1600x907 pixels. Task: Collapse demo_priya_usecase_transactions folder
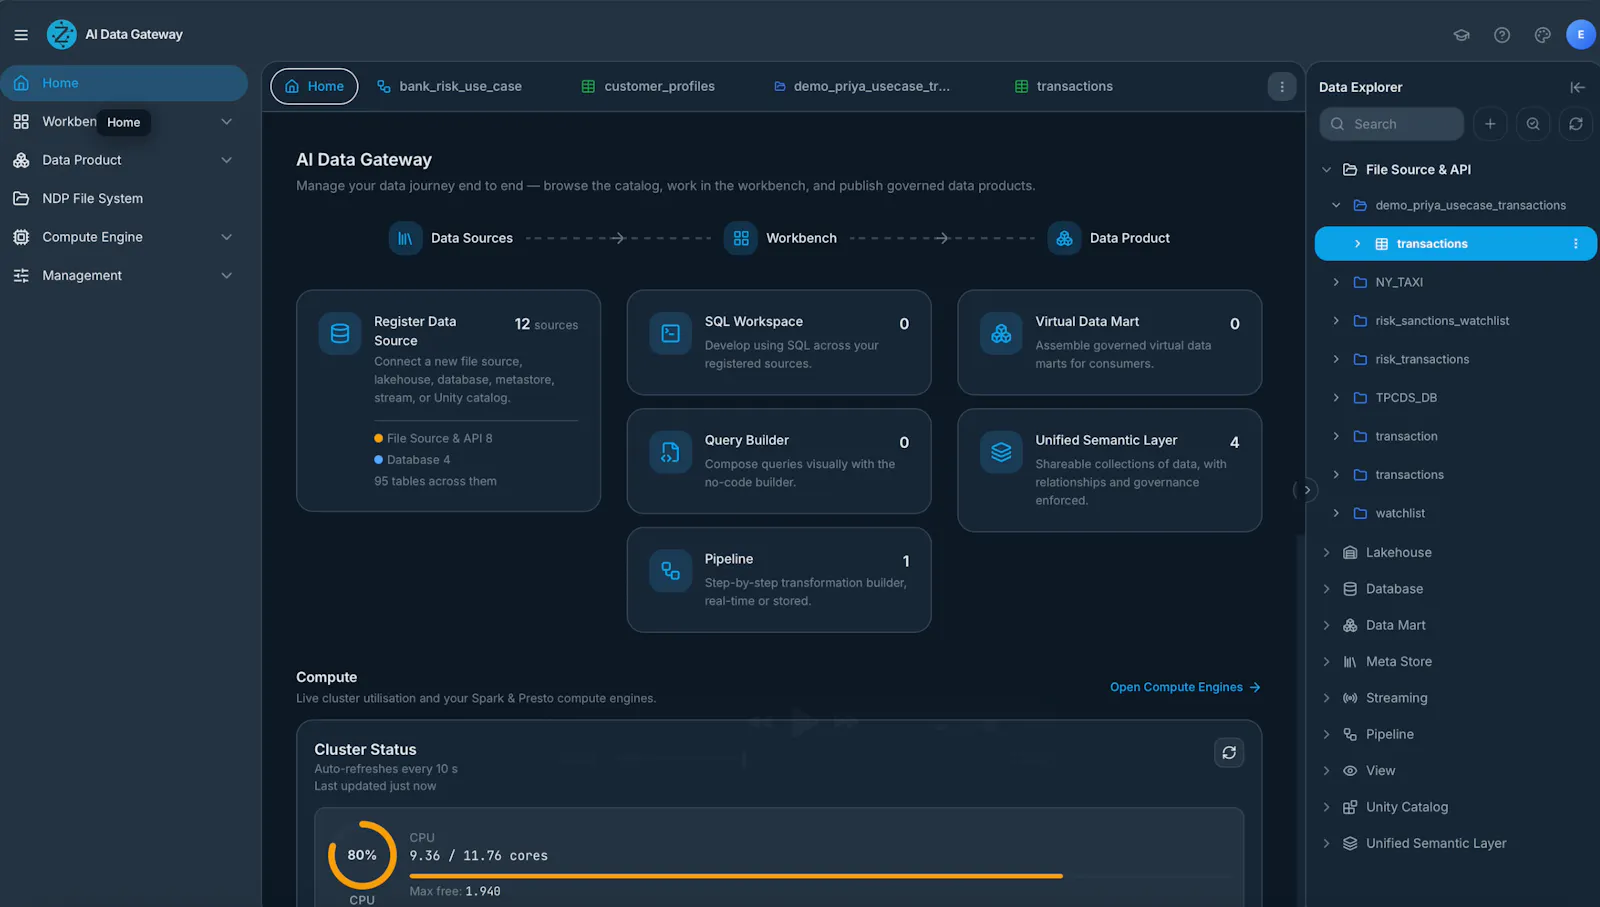pos(1336,206)
